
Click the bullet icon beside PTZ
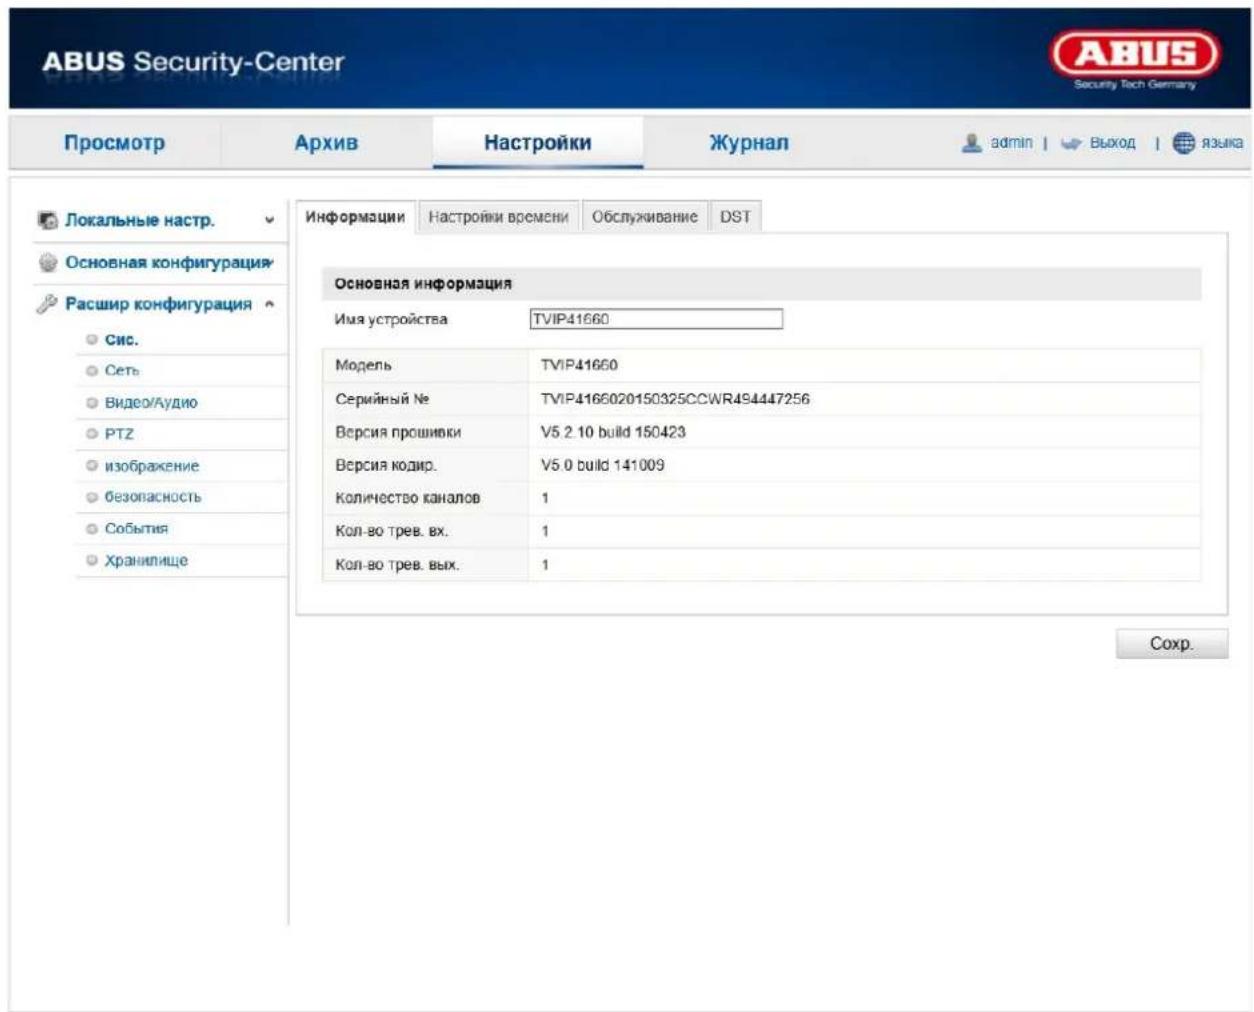point(92,434)
